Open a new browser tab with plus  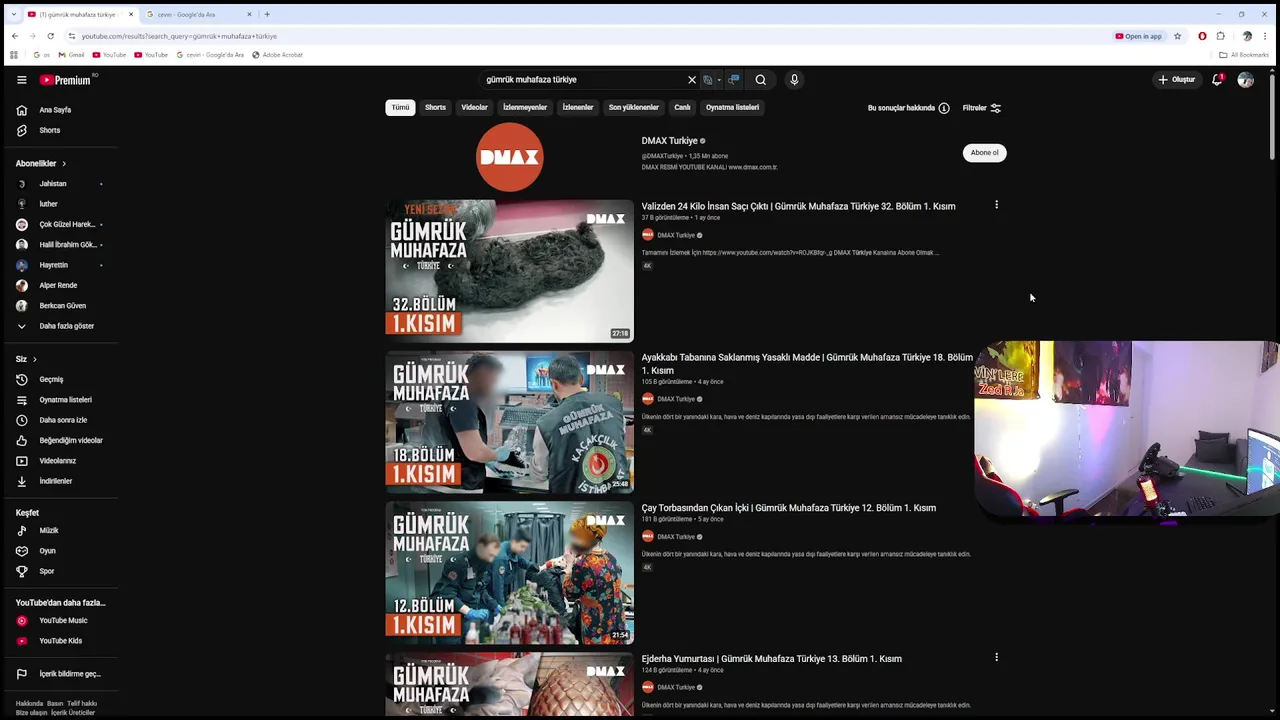click(267, 14)
